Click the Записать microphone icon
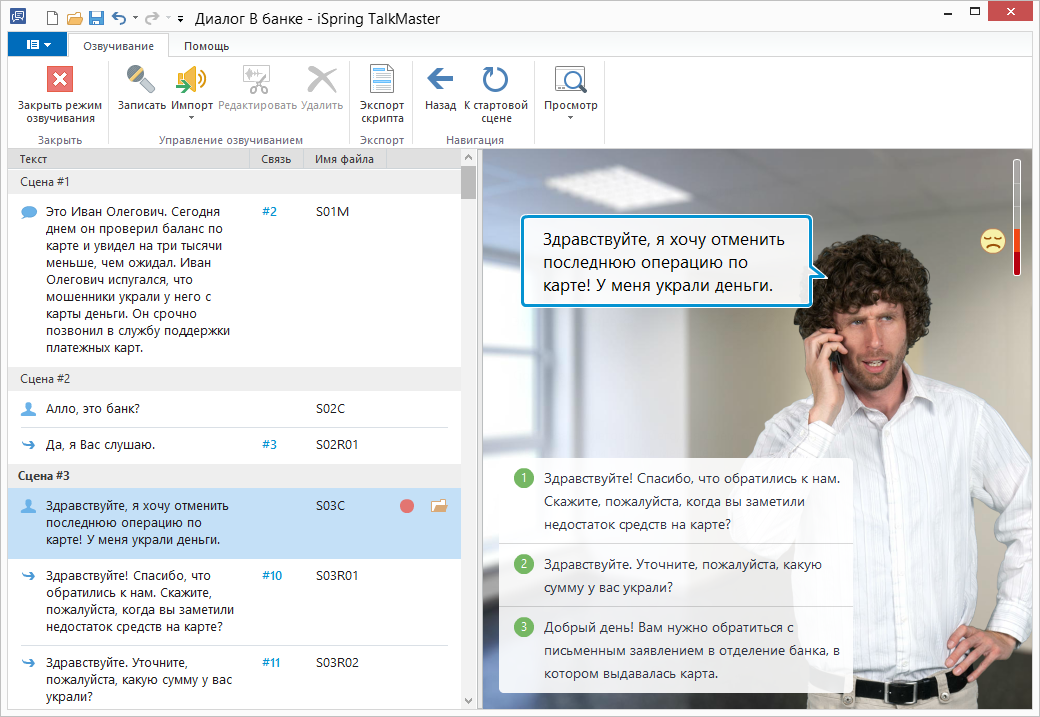The height and width of the screenshot is (717, 1040). [x=141, y=79]
